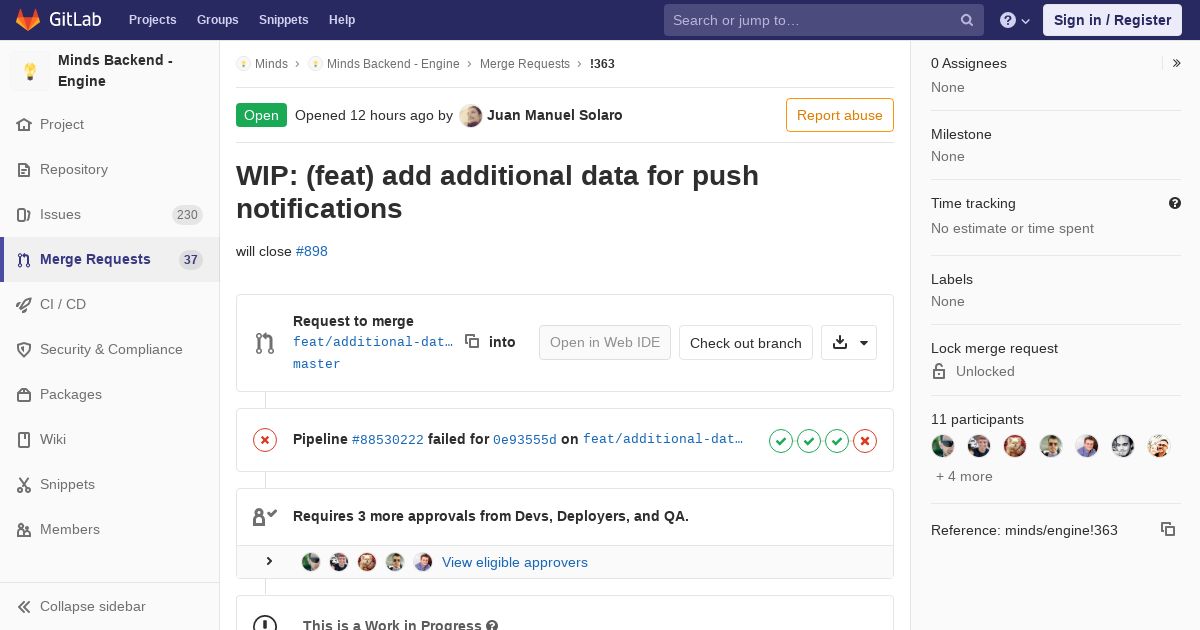Expand the approvers list chevron
This screenshot has width=1200, height=630.
[269, 561]
